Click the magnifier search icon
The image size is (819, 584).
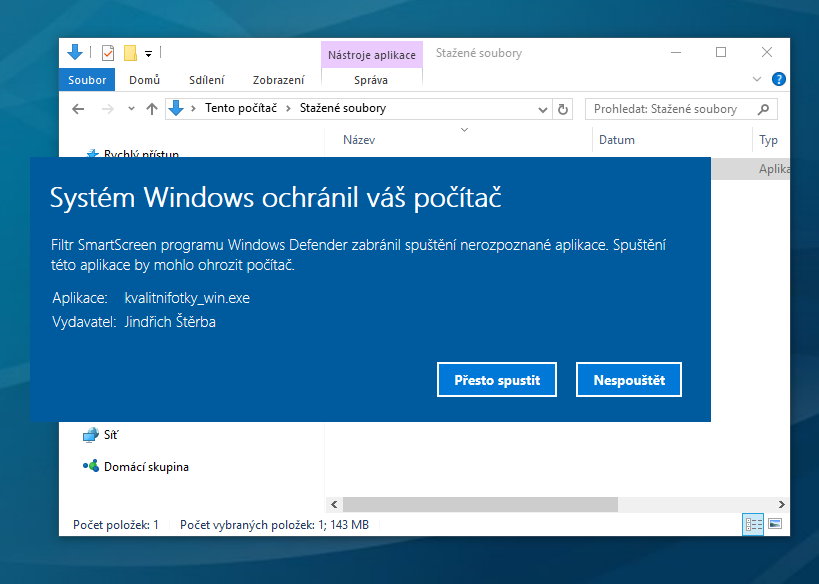click(x=763, y=109)
